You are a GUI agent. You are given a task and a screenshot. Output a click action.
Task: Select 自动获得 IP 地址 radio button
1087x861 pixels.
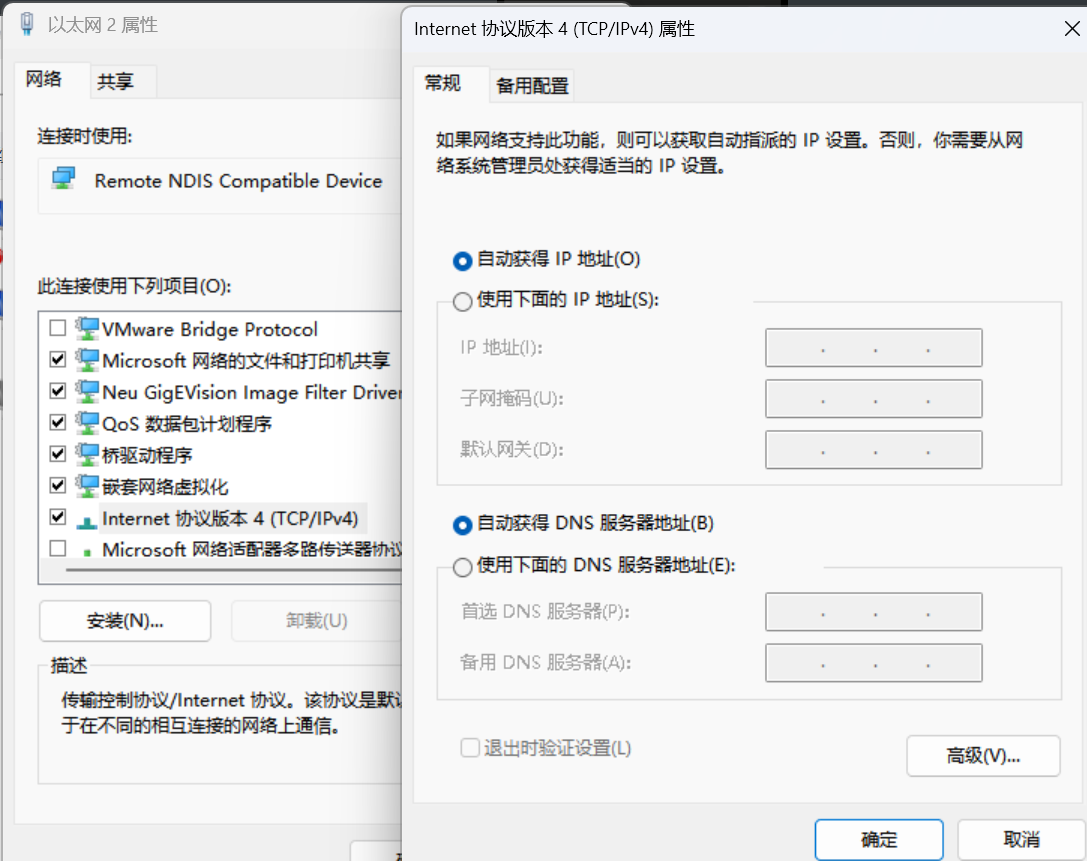462,261
